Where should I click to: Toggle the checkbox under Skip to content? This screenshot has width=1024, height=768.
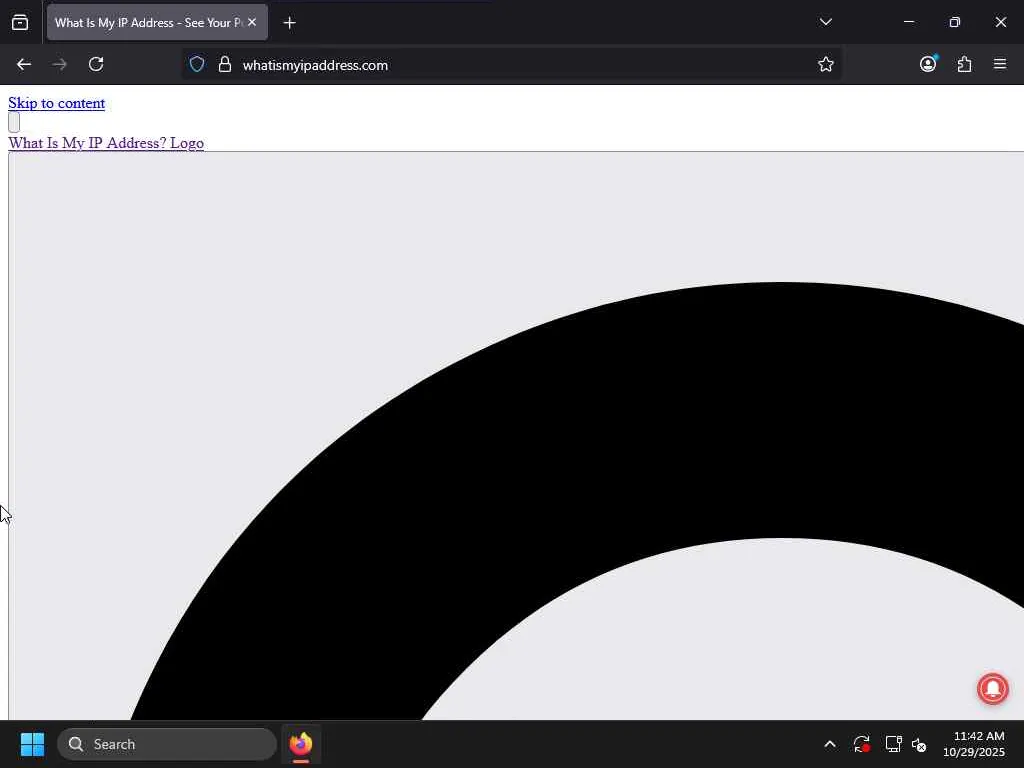click(x=14, y=122)
